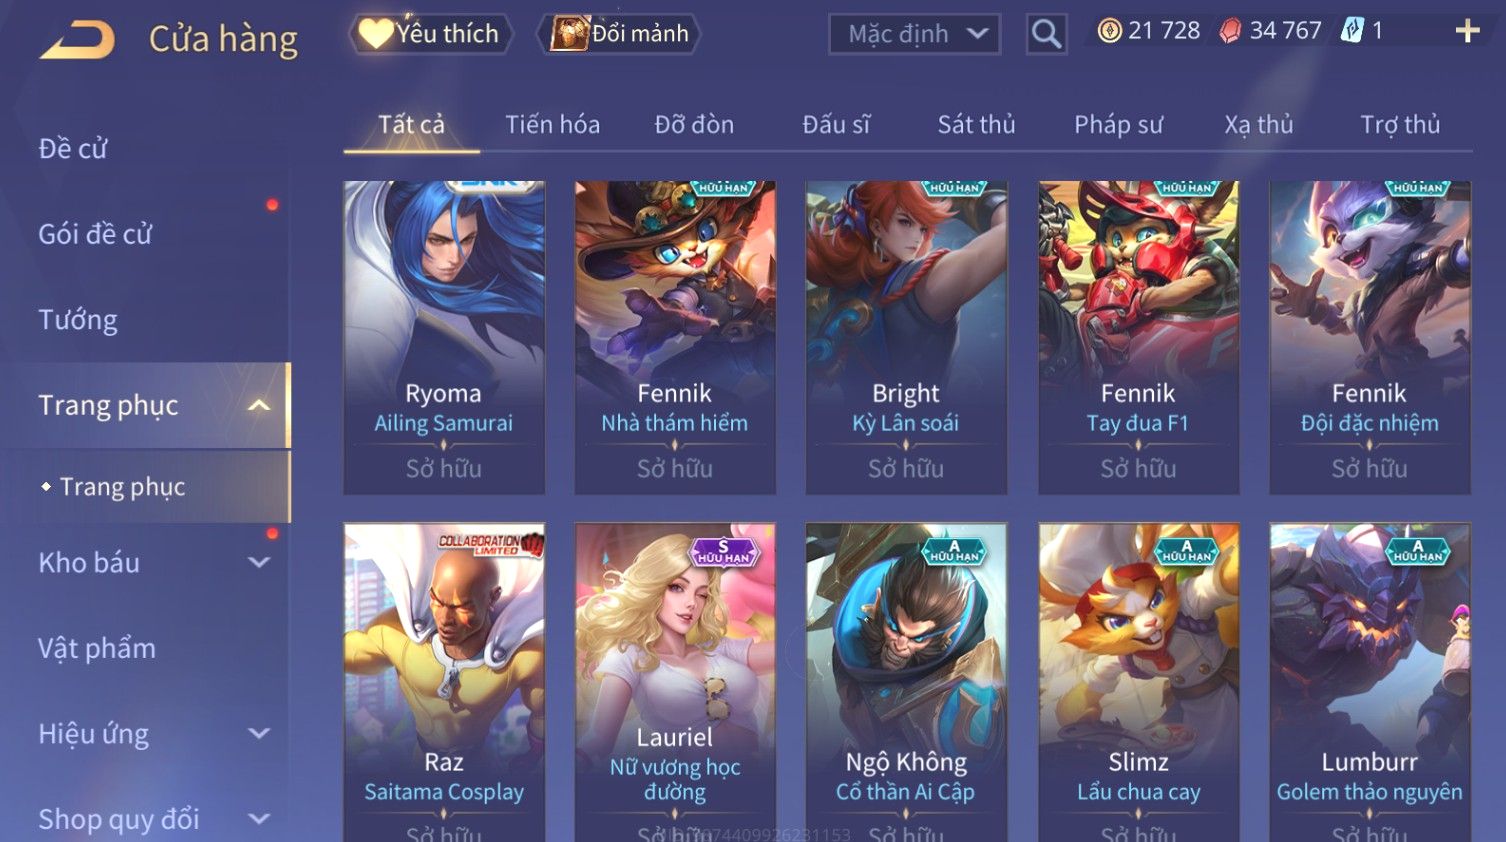This screenshot has width=1506, height=842.
Task: Open the search magnifier icon
Action: [1046, 34]
